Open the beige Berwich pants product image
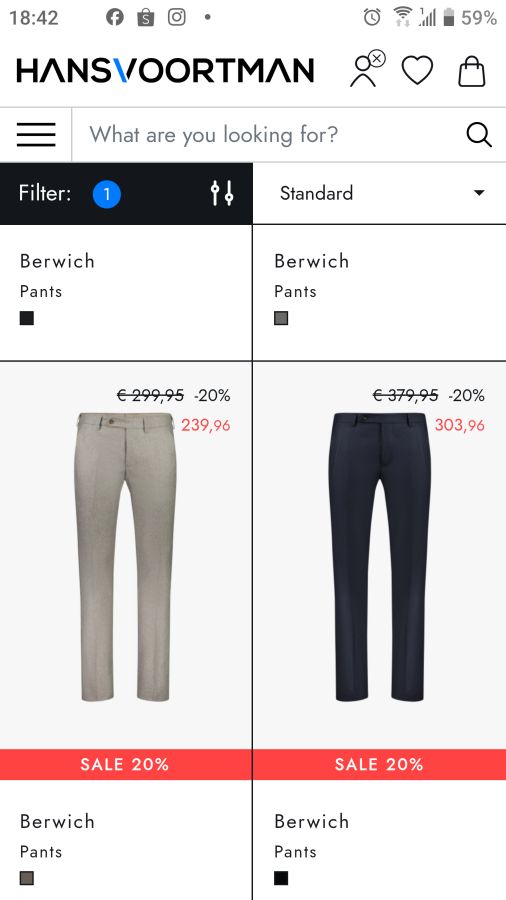This screenshot has width=506, height=900. click(x=125, y=557)
